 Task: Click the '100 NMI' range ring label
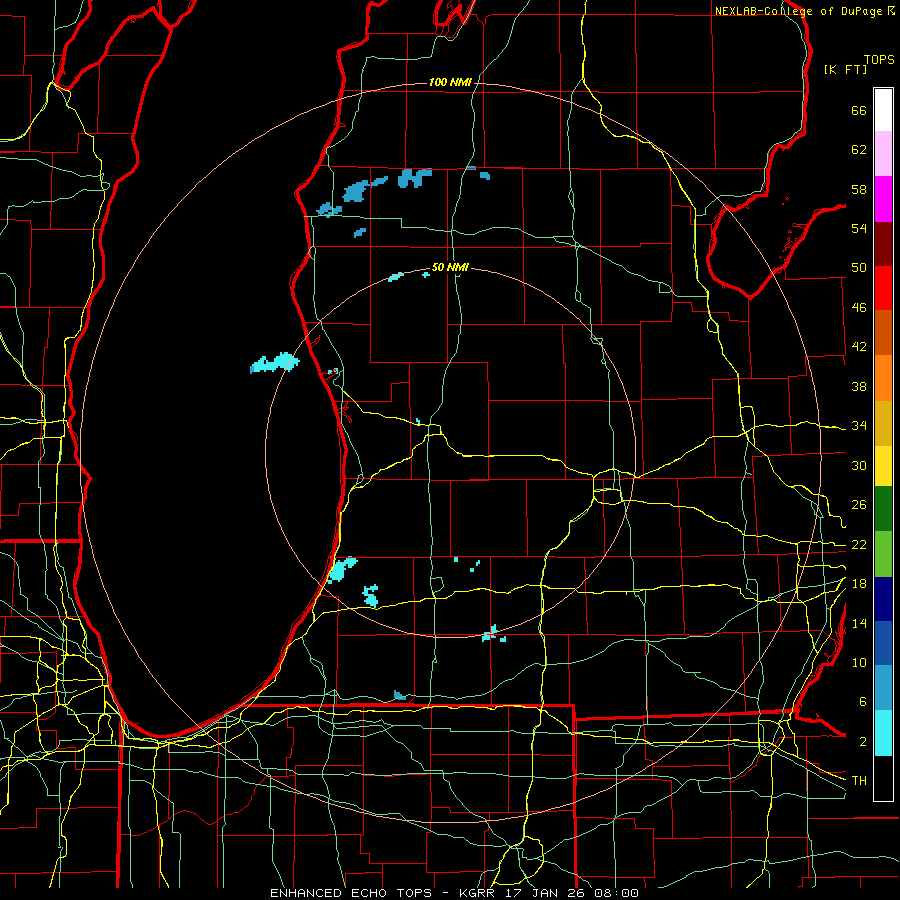point(450,83)
